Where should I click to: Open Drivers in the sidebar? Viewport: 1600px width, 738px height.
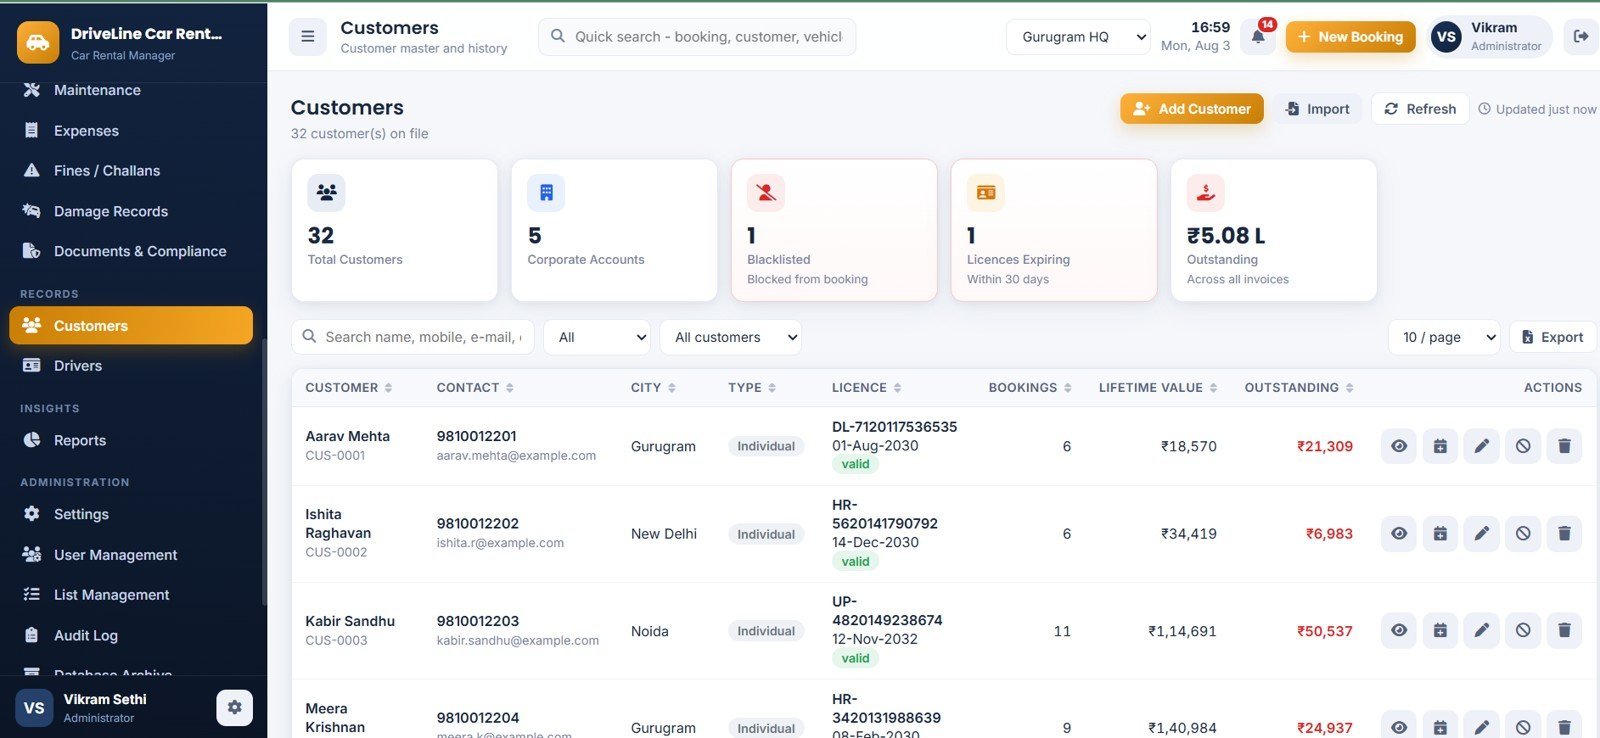point(131,366)
